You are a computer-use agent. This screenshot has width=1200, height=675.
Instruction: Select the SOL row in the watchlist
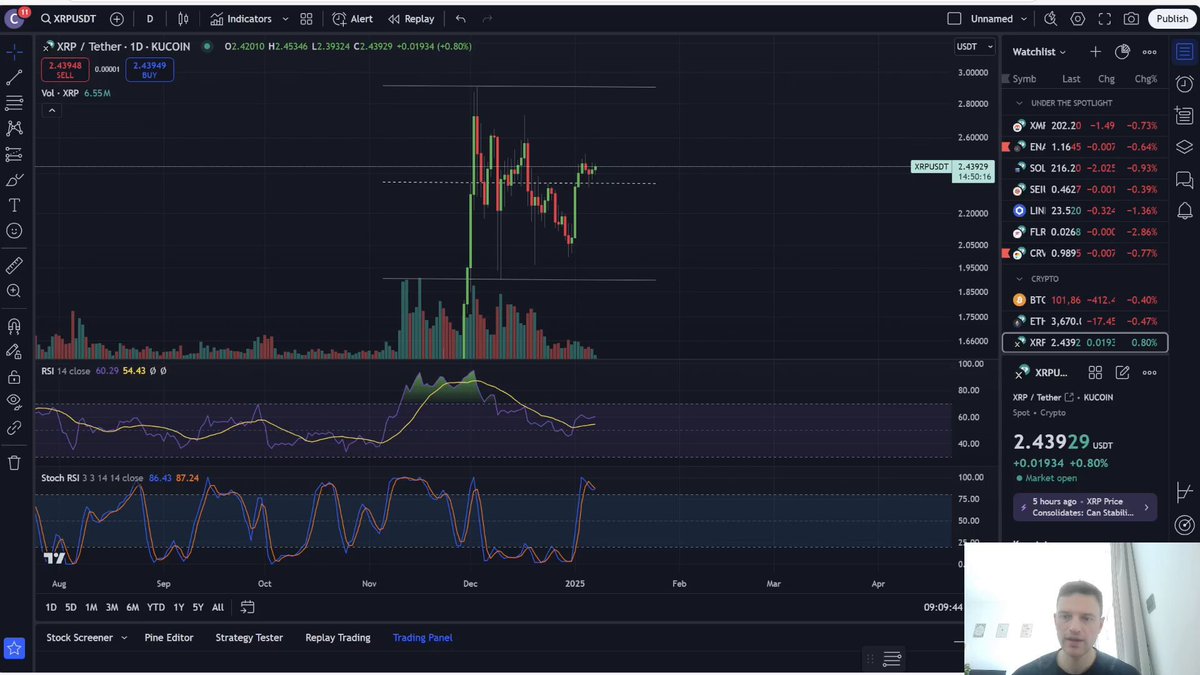click(x=1085, y=168)
